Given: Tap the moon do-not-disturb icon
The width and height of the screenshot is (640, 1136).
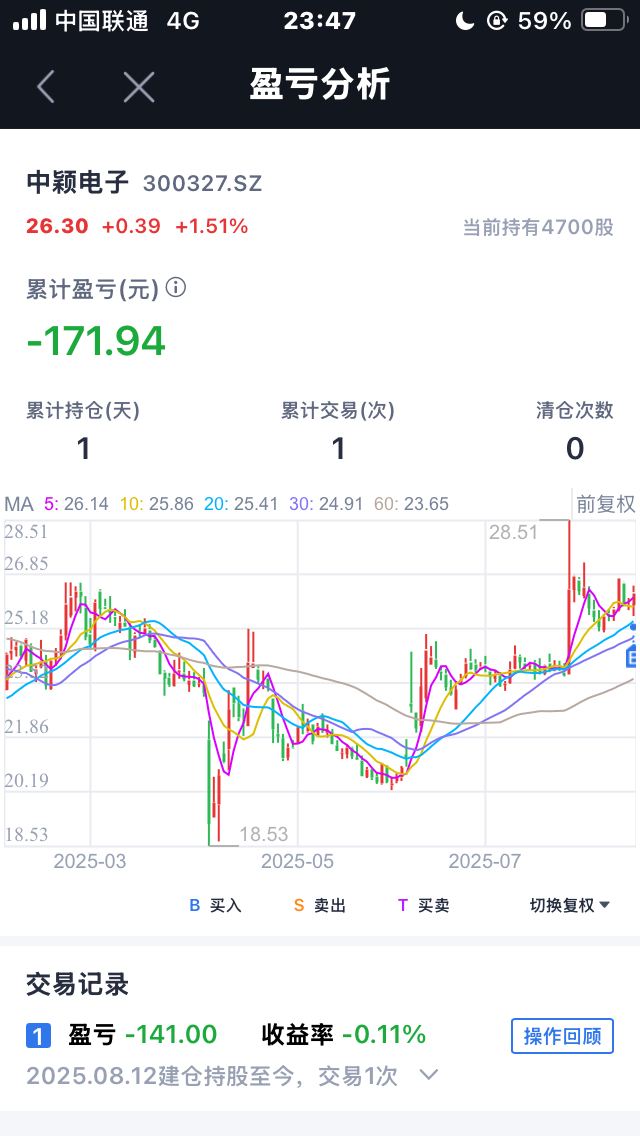Looking at the screenshot, I should 463,20.
